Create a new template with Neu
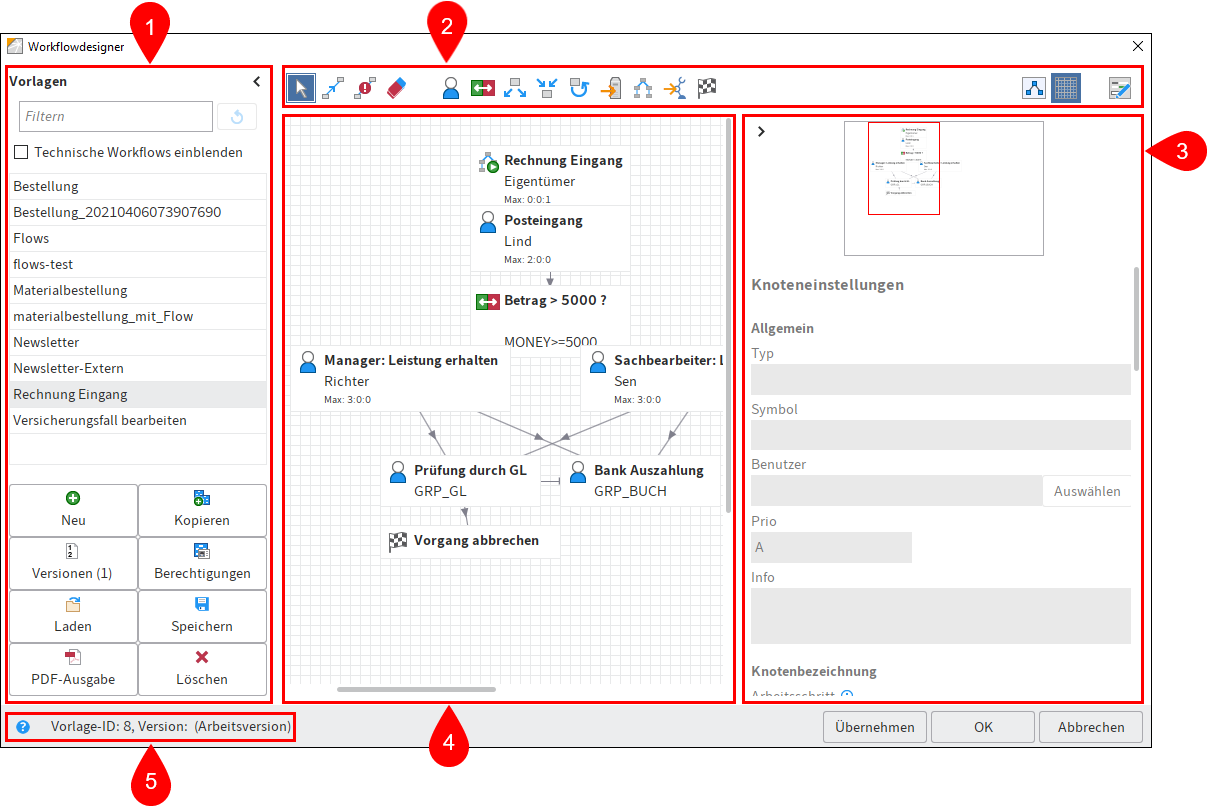Image resolution: width=1208 pixels, height=807 pixels. click(73, 510)
